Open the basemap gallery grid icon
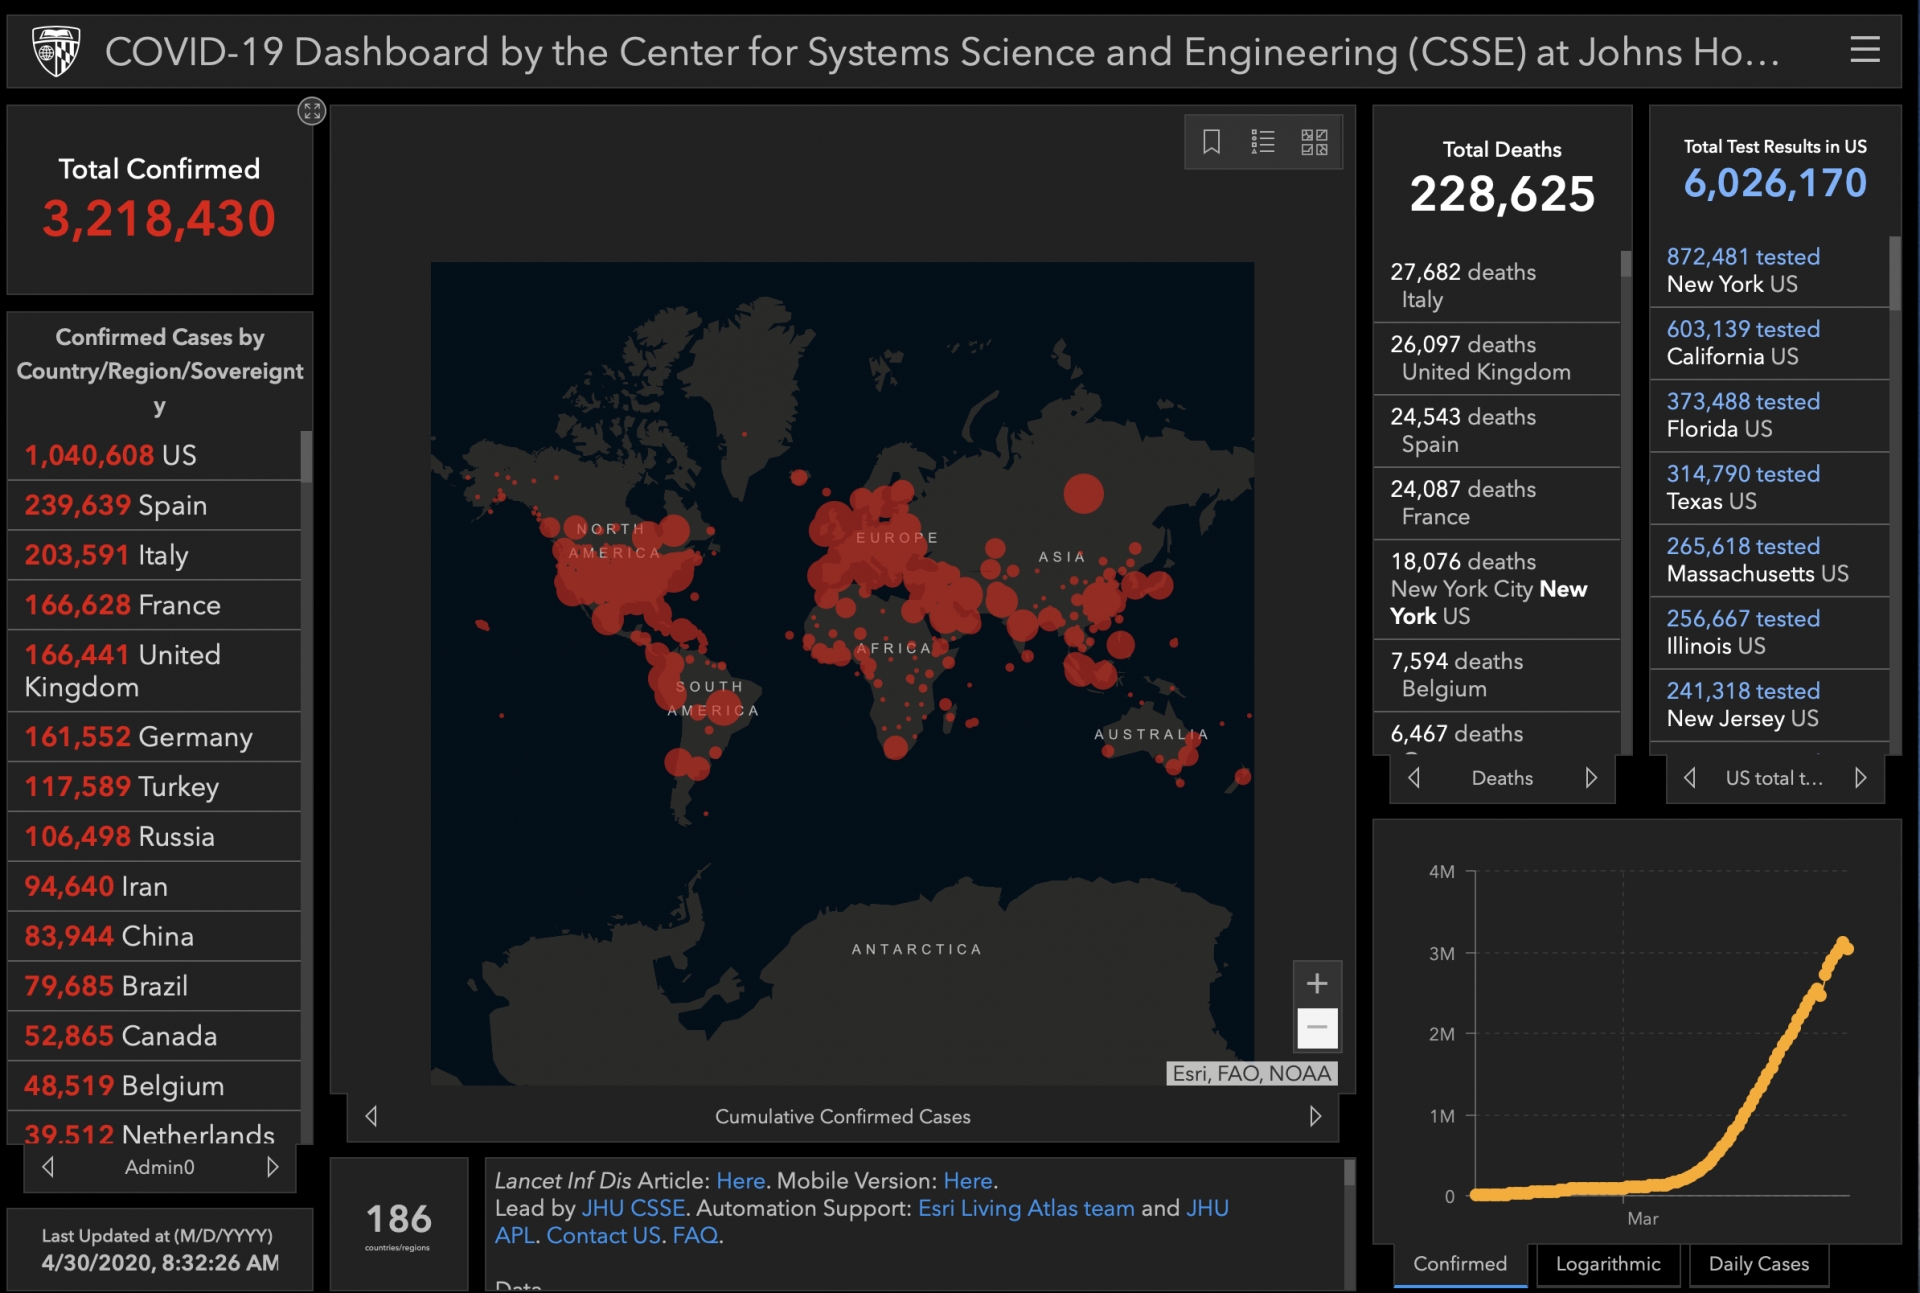This screenshot has width=1920, height=1293. click(x=1314, y=142)
